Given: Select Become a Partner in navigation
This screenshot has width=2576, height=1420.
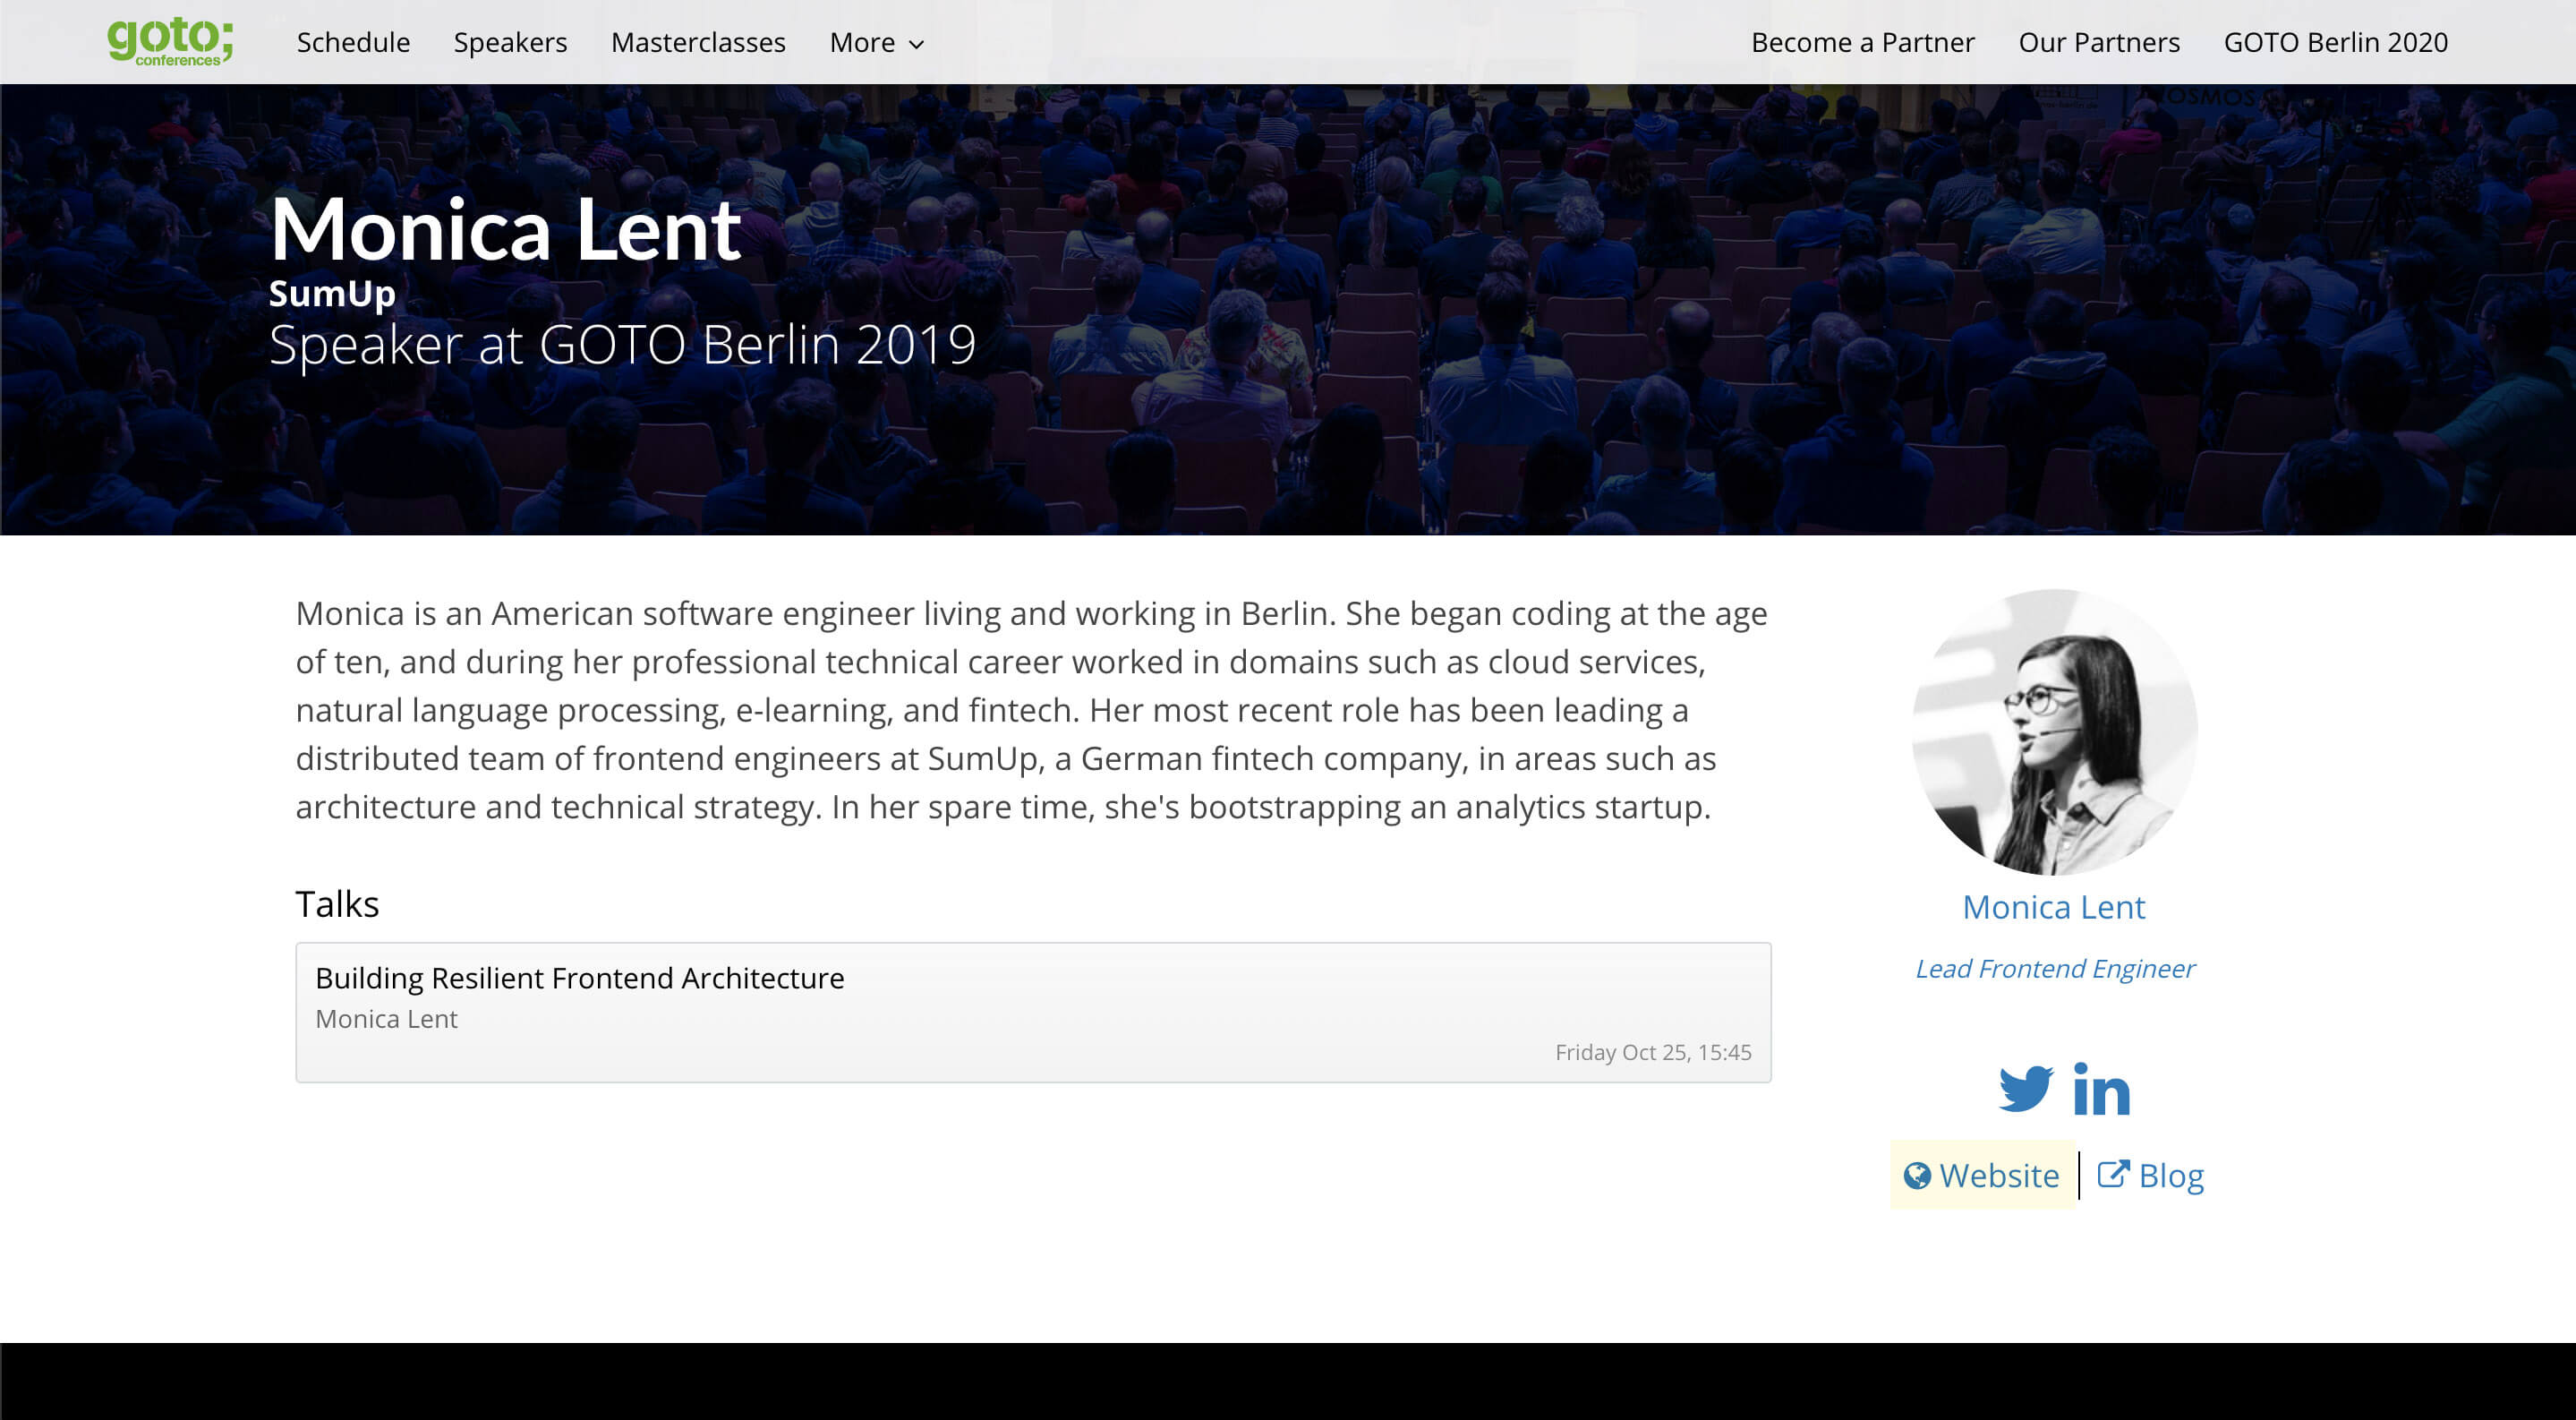Looking at the screenshot, I should coord(1863,42).
